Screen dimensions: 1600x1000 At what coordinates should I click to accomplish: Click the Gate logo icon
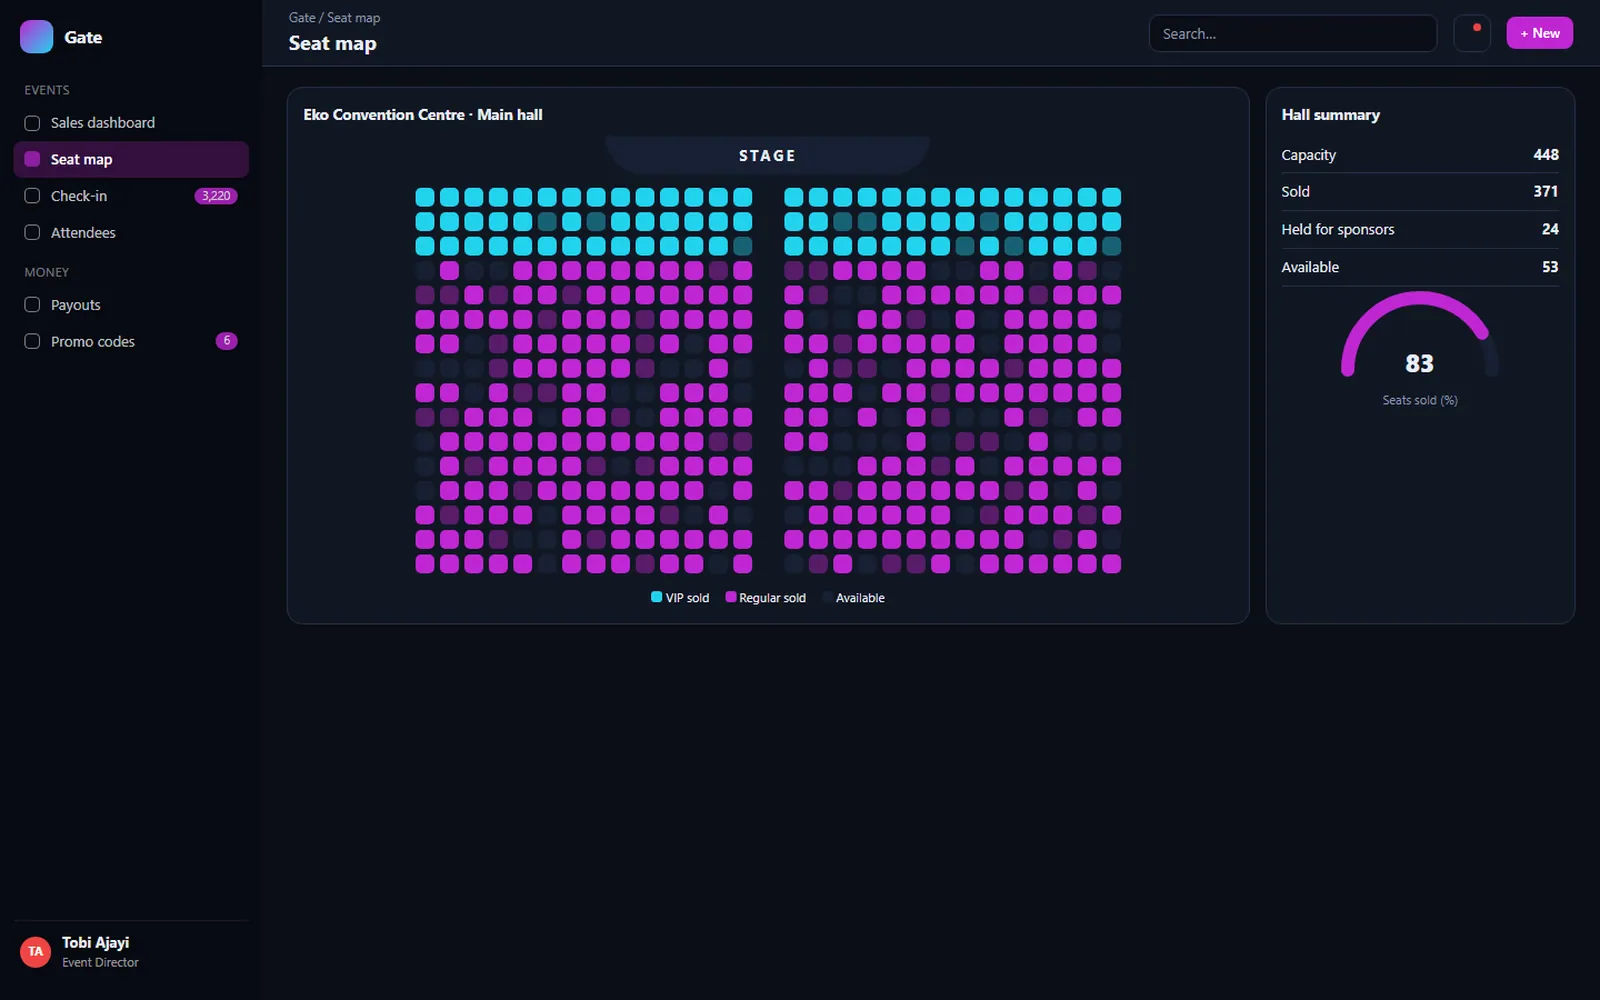36,37
